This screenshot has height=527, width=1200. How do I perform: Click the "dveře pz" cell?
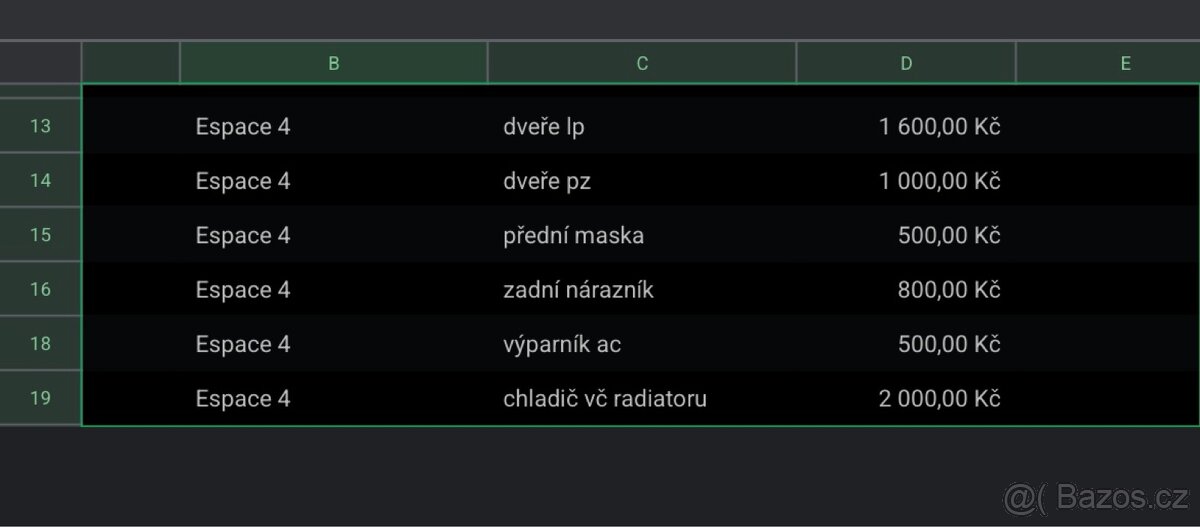point(641,181)
